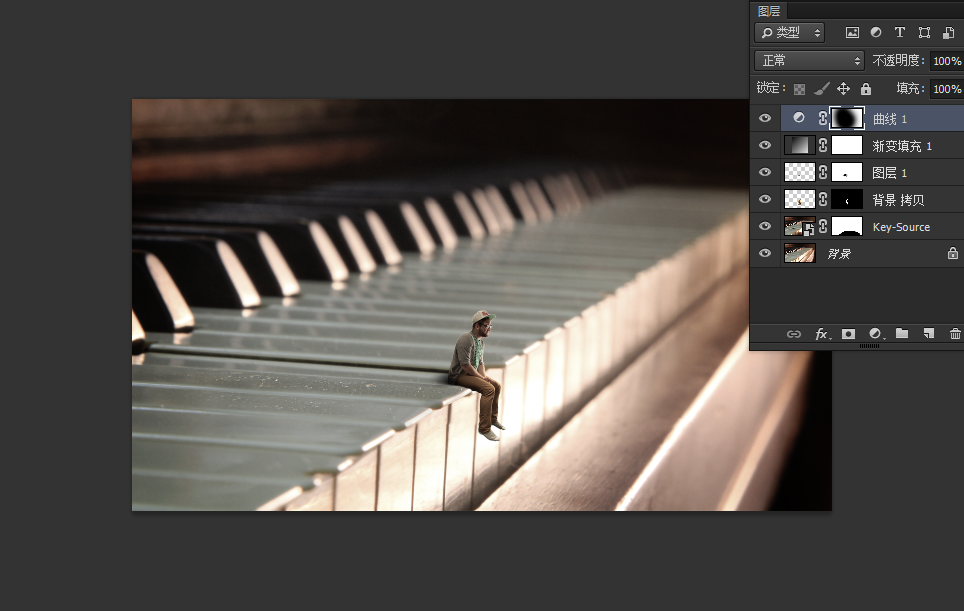This screenshot has width=964, height=611.
Task: Select the Key-Source mask thumbnail
Action: [x=847, y=226]
